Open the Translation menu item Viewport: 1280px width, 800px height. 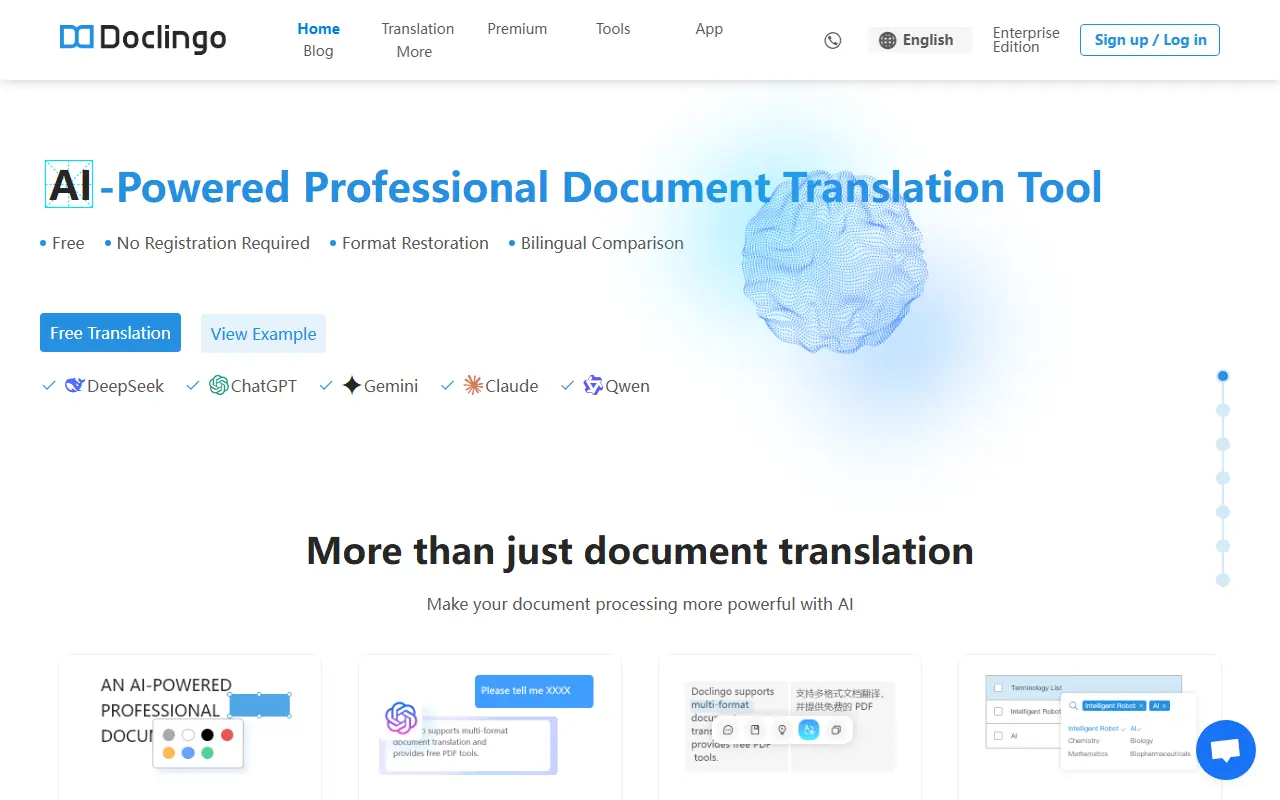tap(418, 29)
